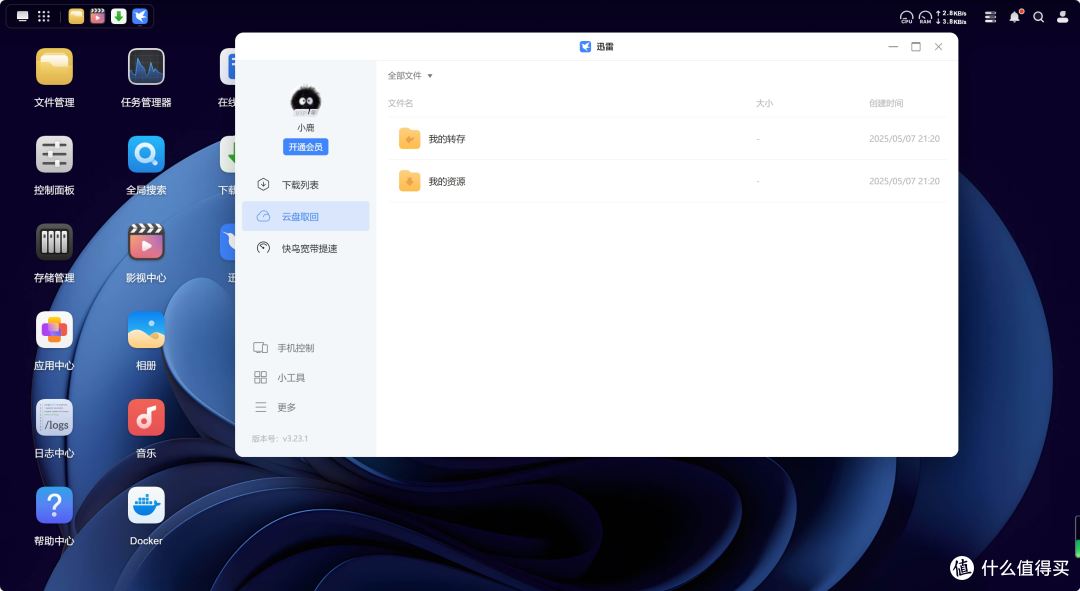Viewport: 1080px width, 591px height.
Task: Open 文件管理 desktop icon
Action: [54, 67]
